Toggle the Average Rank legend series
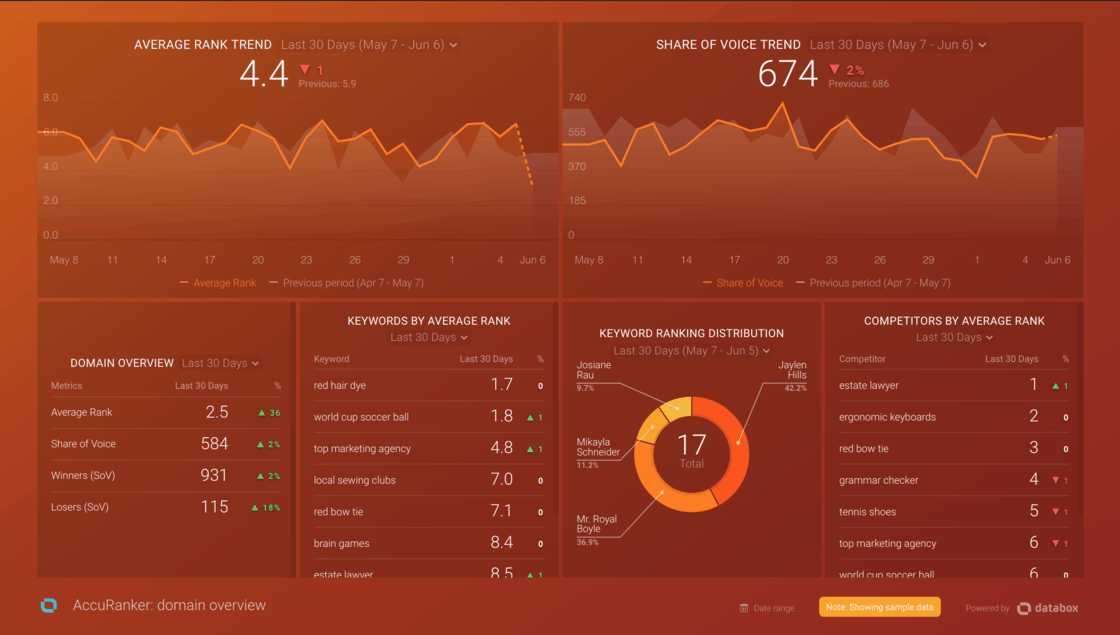Viewport: 1120px width, 635px height. 218,283
